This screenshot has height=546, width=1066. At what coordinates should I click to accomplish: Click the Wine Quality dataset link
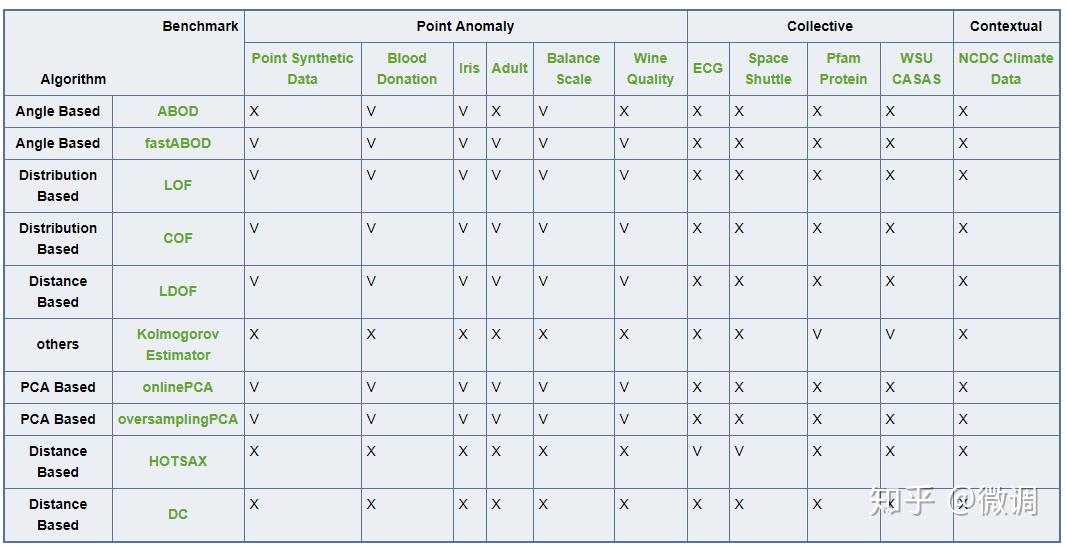click(650, 68)
